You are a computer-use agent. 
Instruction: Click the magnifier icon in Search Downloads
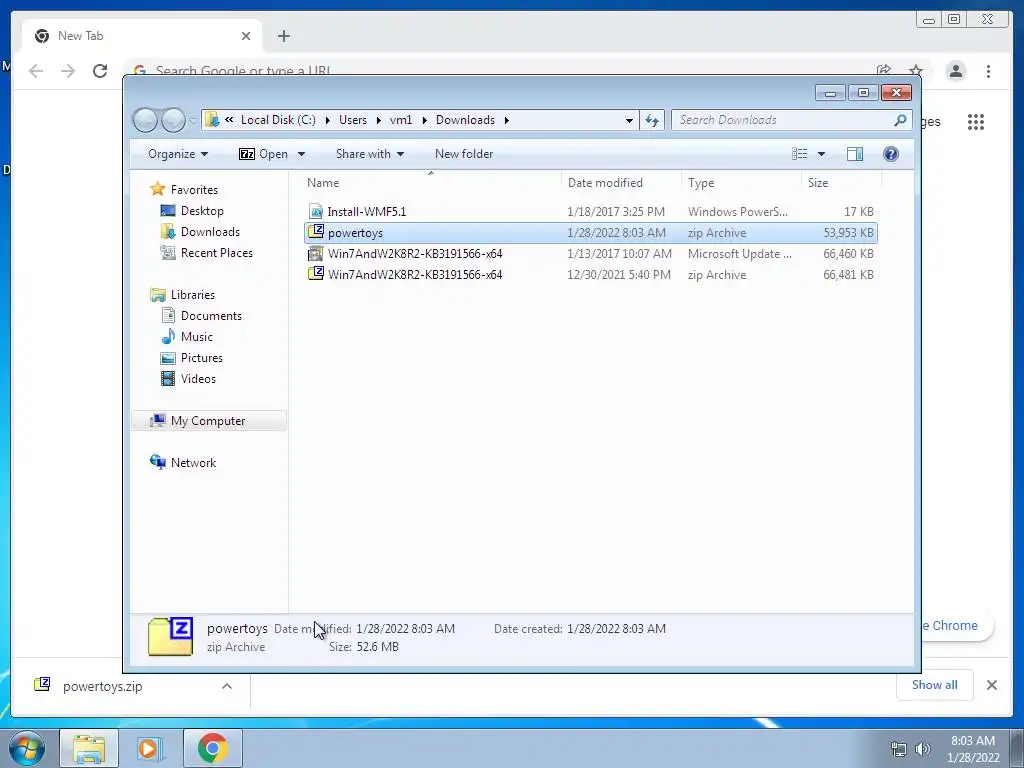(x=901, y=120)
